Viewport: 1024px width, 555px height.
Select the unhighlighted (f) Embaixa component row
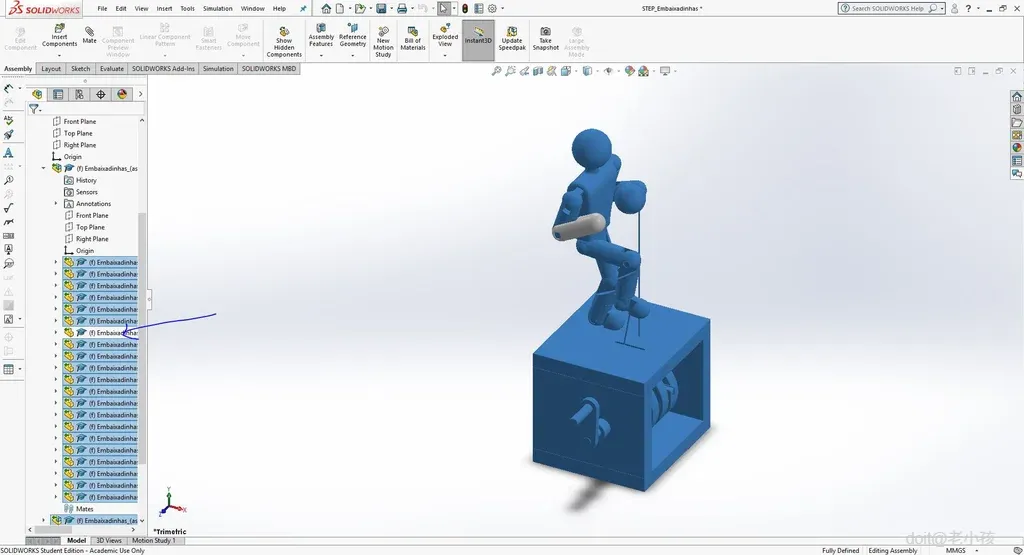pyautogui.click(x=100, y=333)
